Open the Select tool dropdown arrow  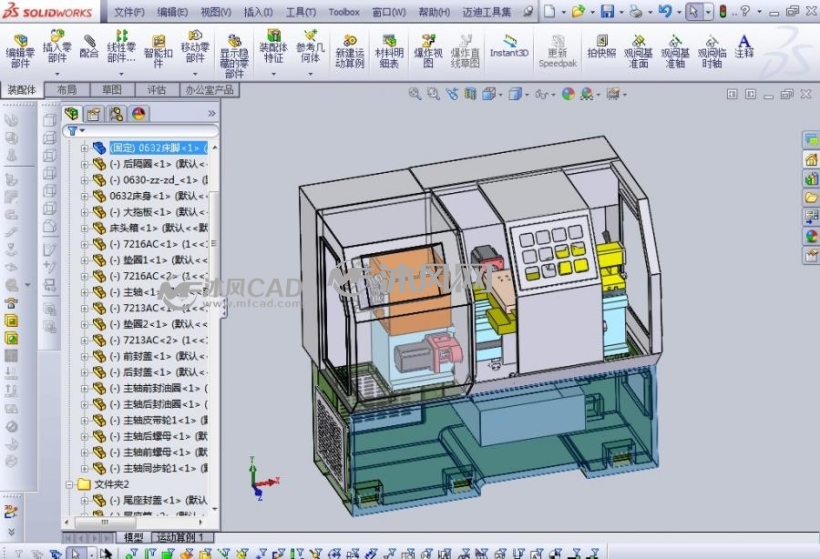pos(708,12)
